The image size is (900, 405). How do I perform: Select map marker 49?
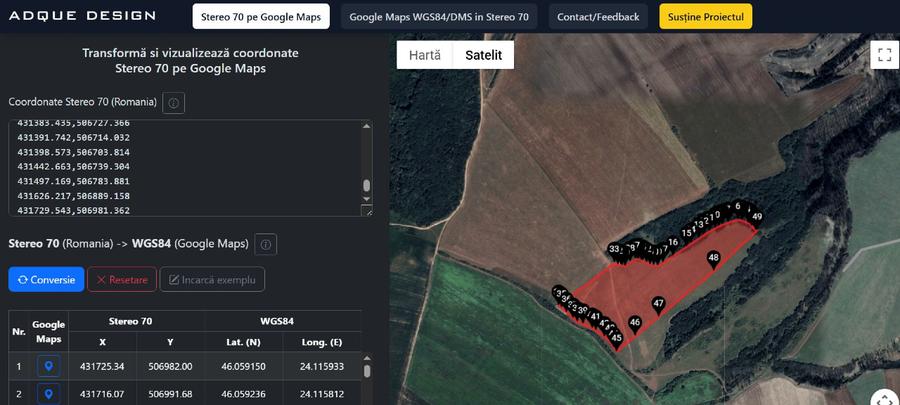tap(757, 219)
